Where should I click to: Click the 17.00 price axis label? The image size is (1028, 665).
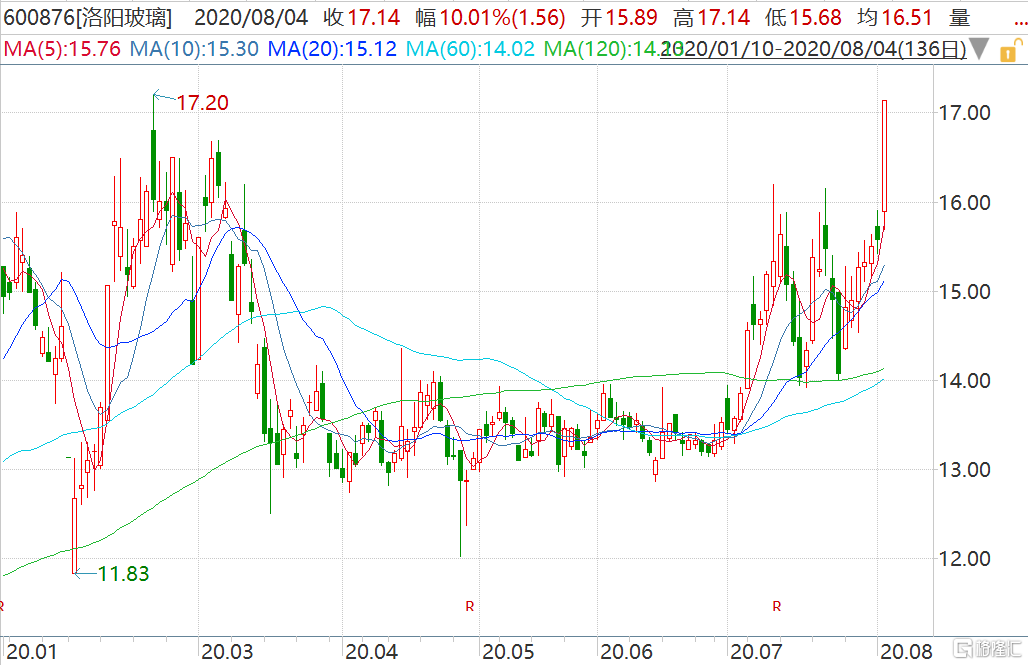click(967, 113)
